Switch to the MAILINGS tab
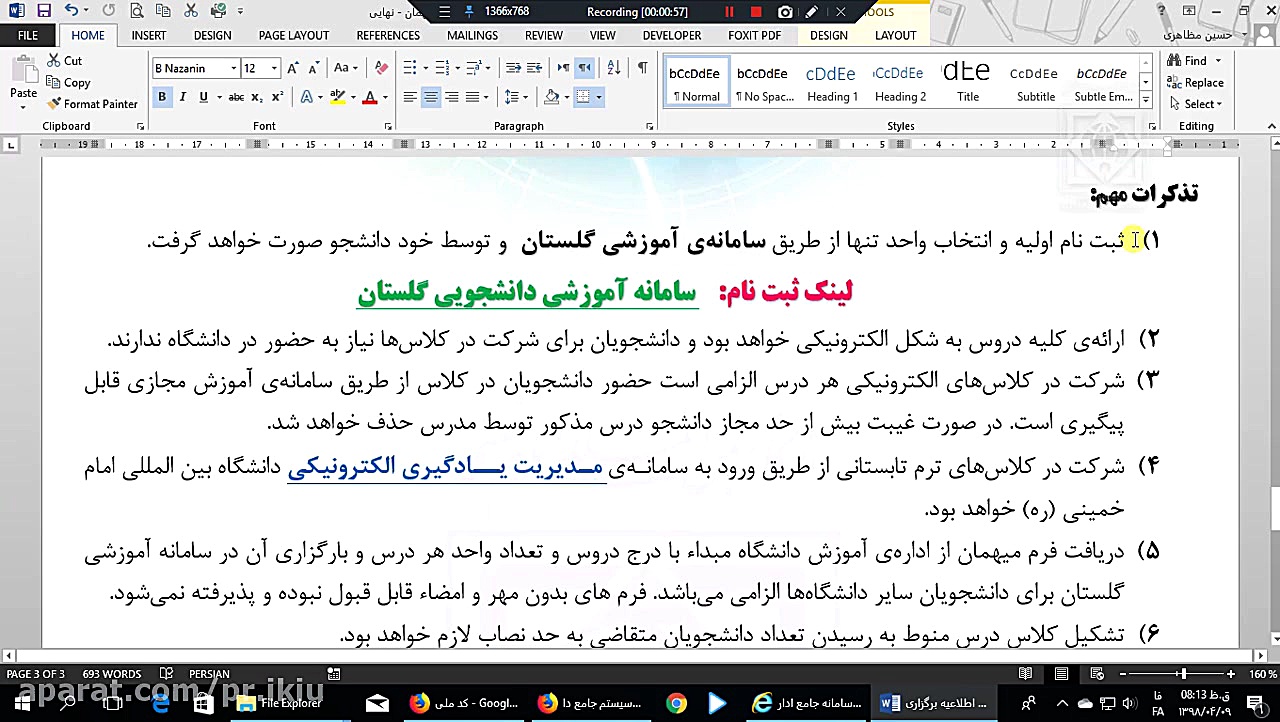1280x722 pixels. (x=472, y=35)
